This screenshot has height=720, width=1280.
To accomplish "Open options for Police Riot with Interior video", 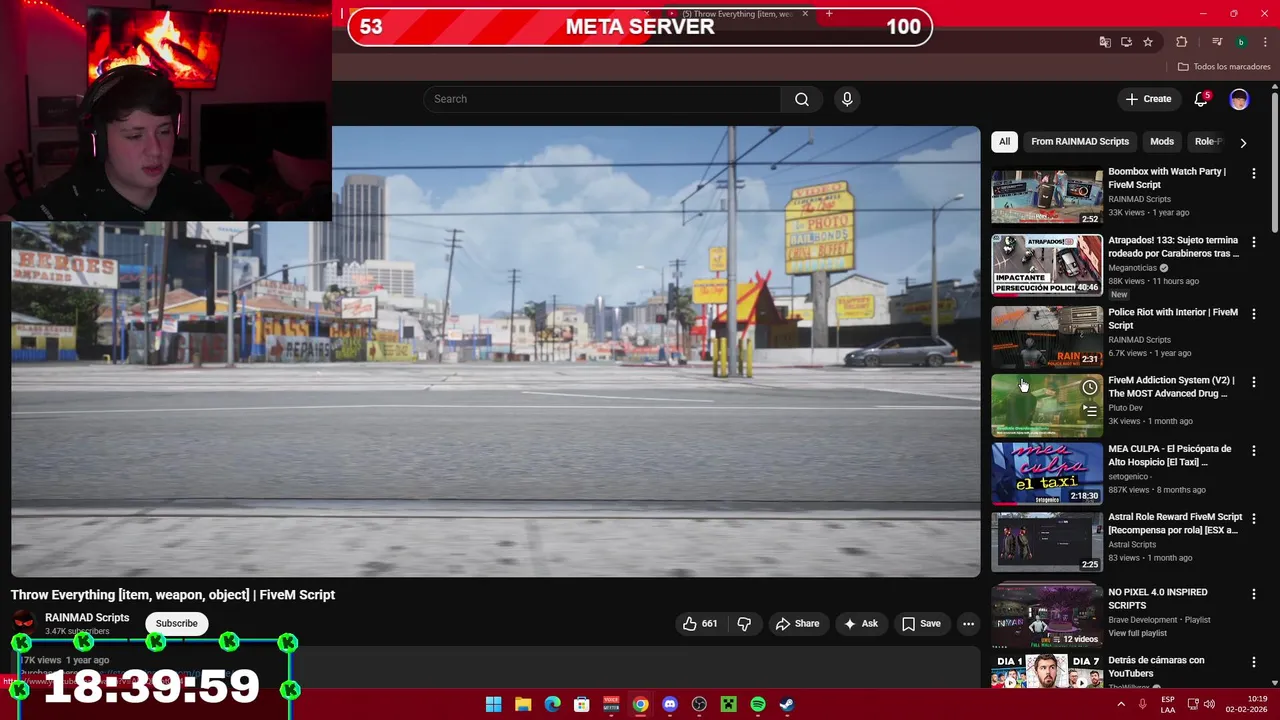I will [1254, 314].
